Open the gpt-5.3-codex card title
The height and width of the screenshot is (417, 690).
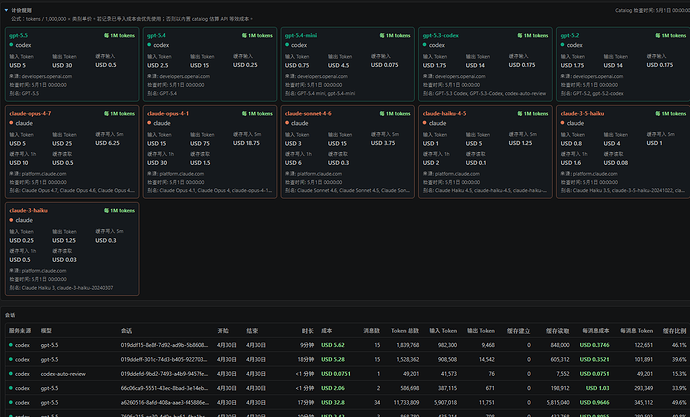click(x=440, y=35)
